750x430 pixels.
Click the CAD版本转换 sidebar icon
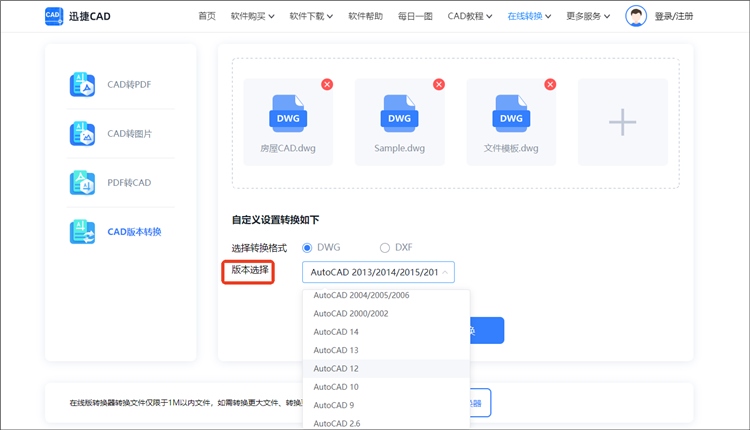coord(82,232)
